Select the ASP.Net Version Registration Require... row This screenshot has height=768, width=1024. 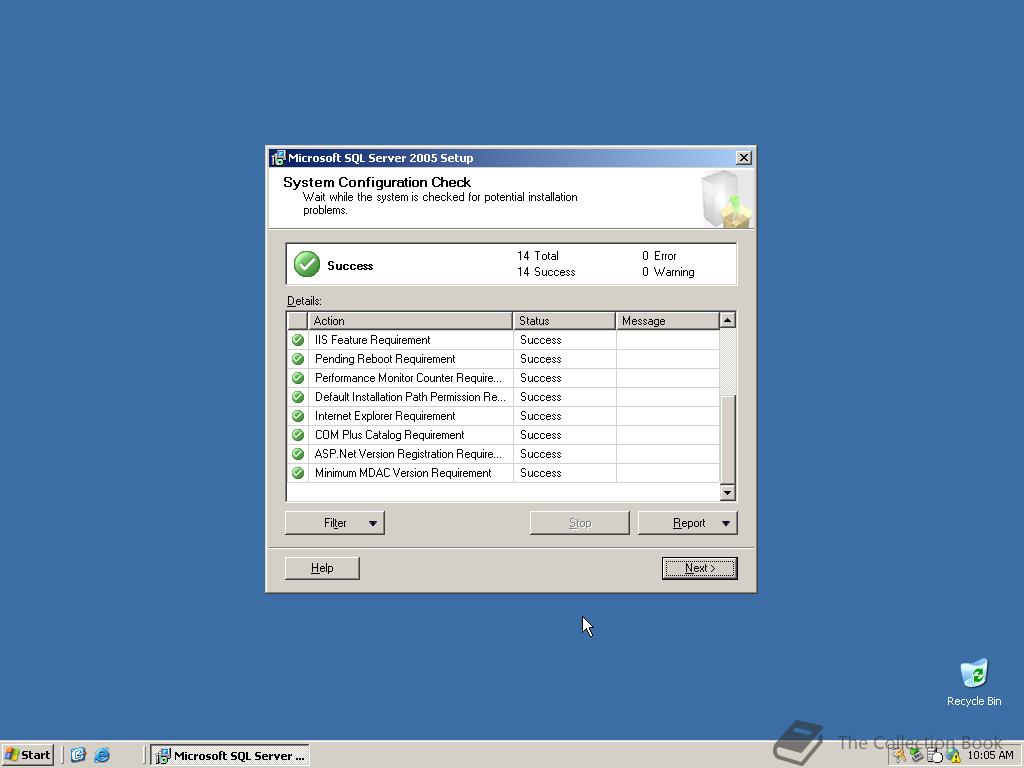[504, 453]
